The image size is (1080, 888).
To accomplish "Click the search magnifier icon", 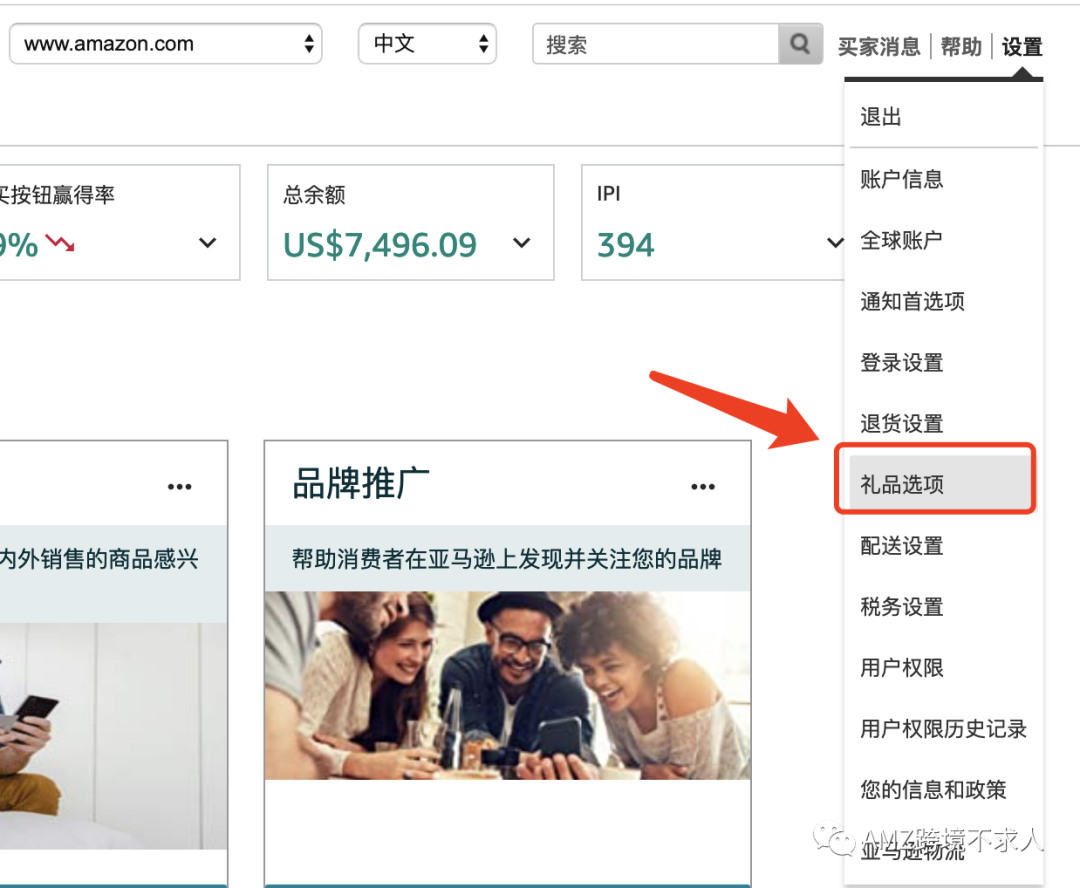I will click(799, 43).
